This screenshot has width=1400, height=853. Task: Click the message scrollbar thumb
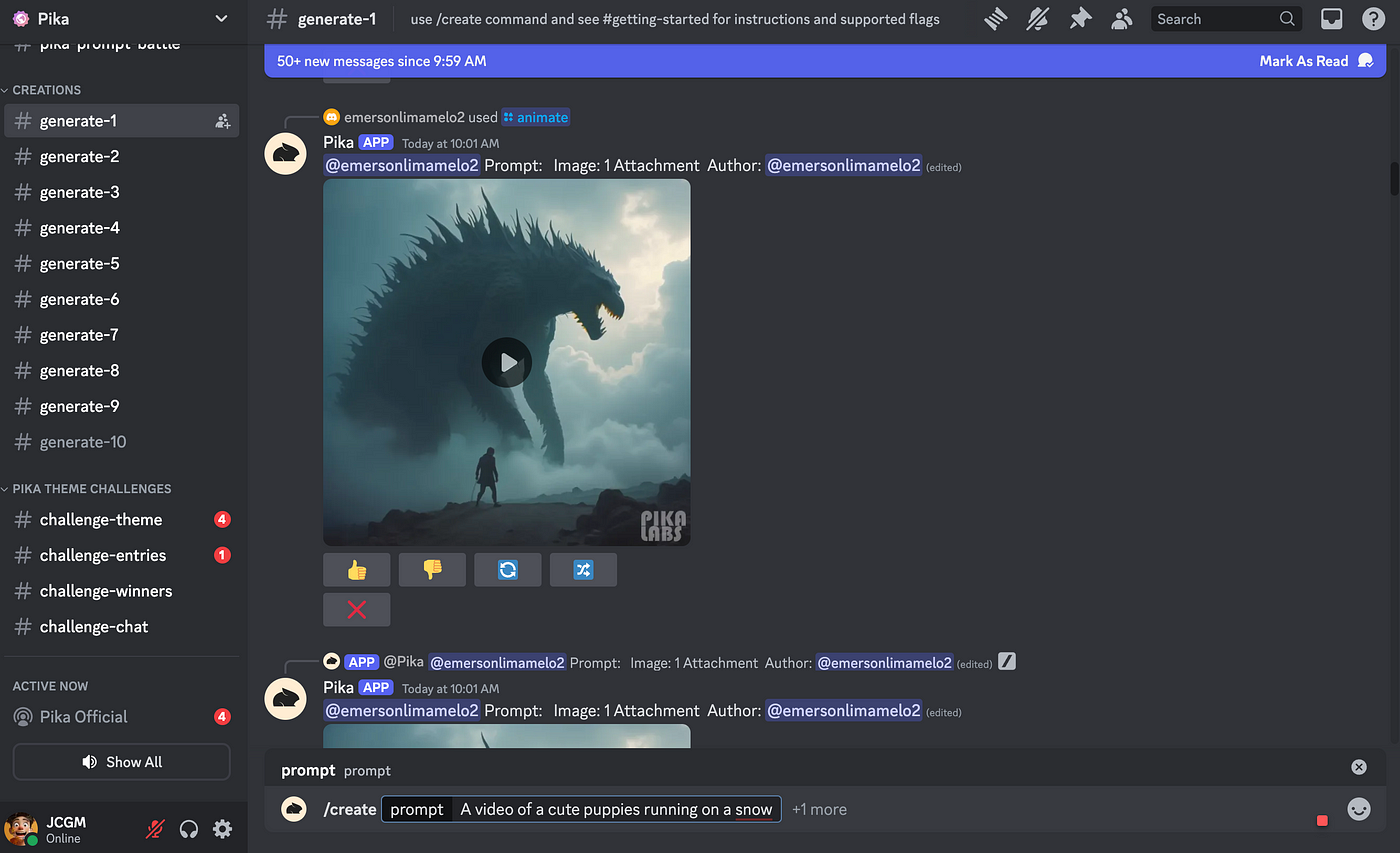click(1394, 180)
